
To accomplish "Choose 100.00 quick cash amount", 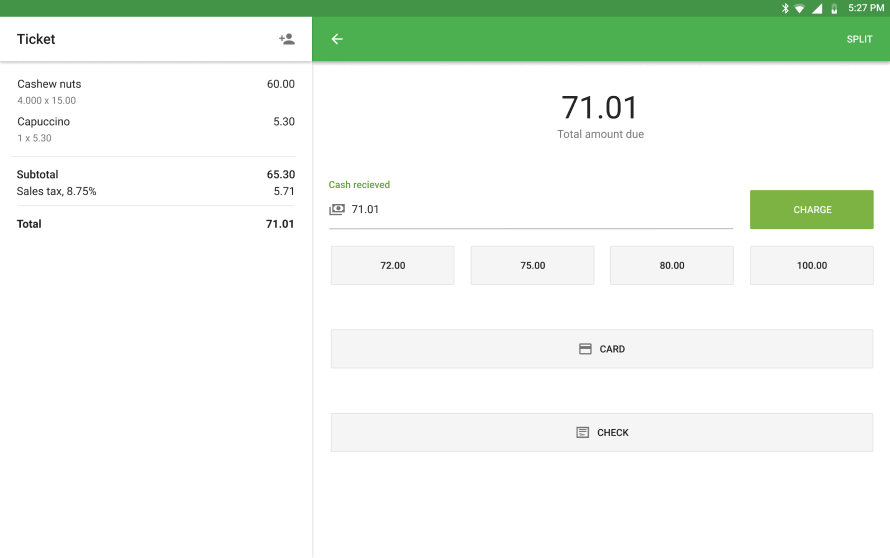I will point(812,265).
